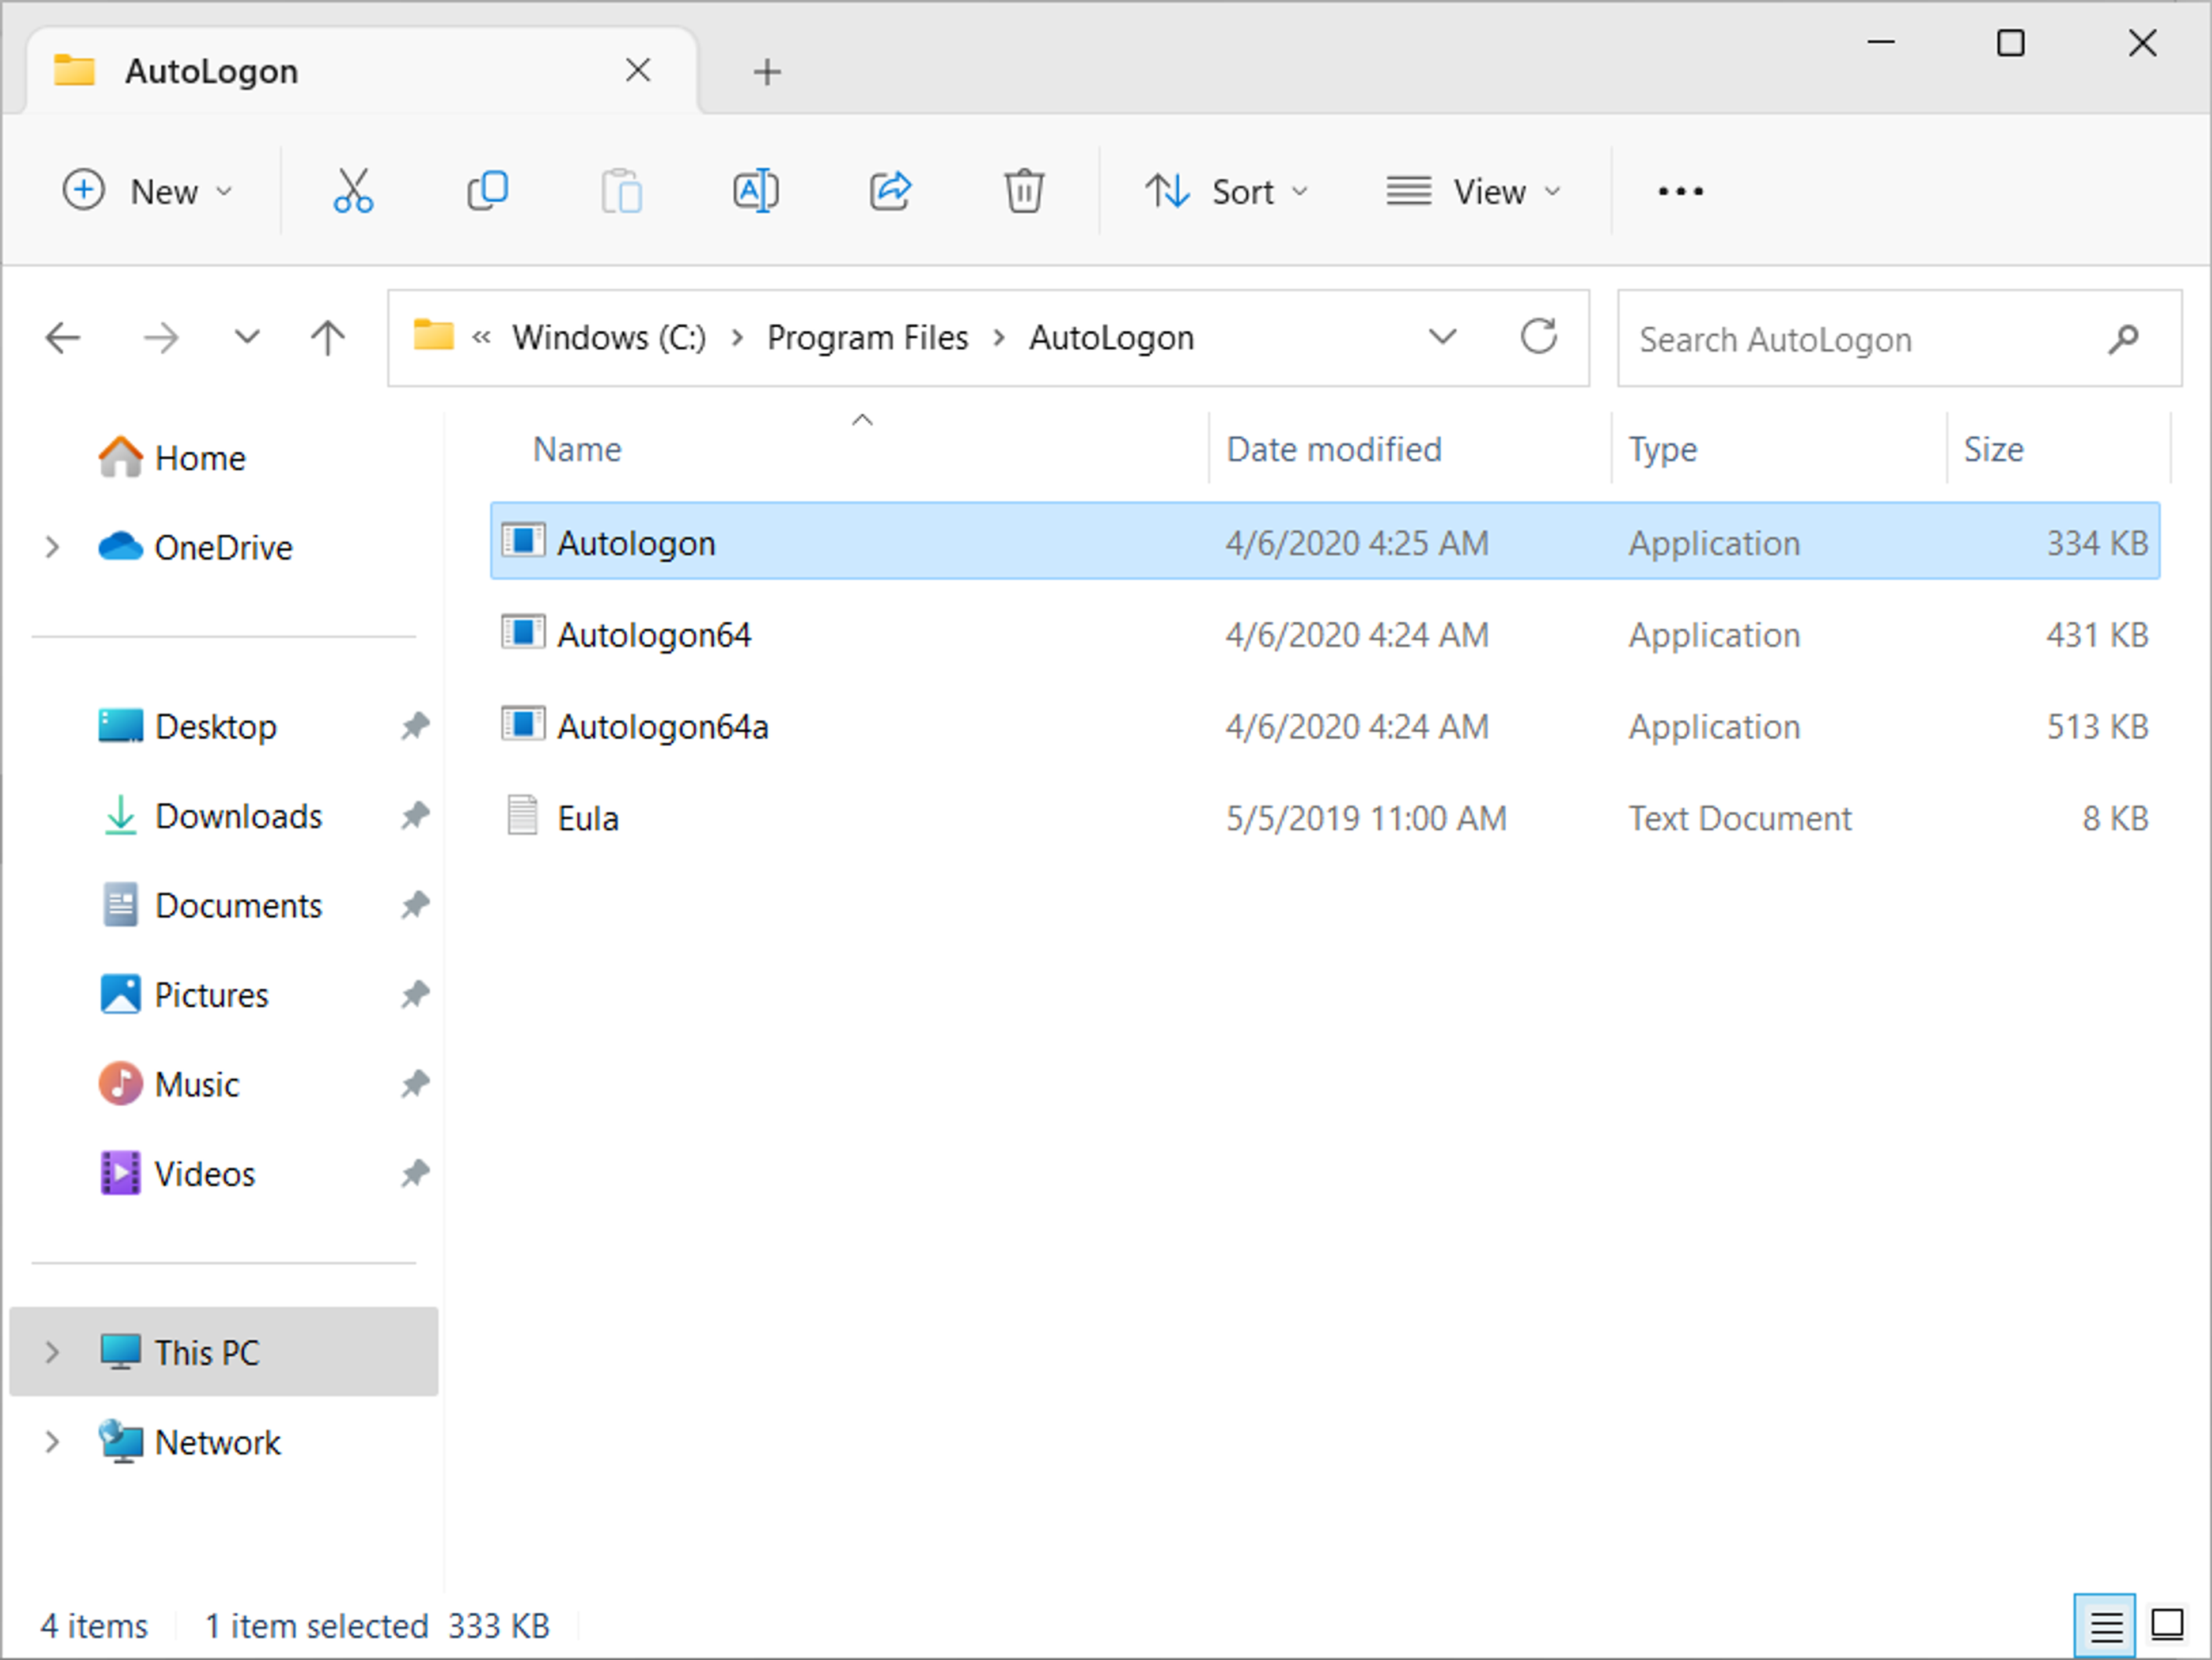Show hidden breadcrumb path chevrons
Viewport: 2212px width, 1660px height.
[482, 337]
